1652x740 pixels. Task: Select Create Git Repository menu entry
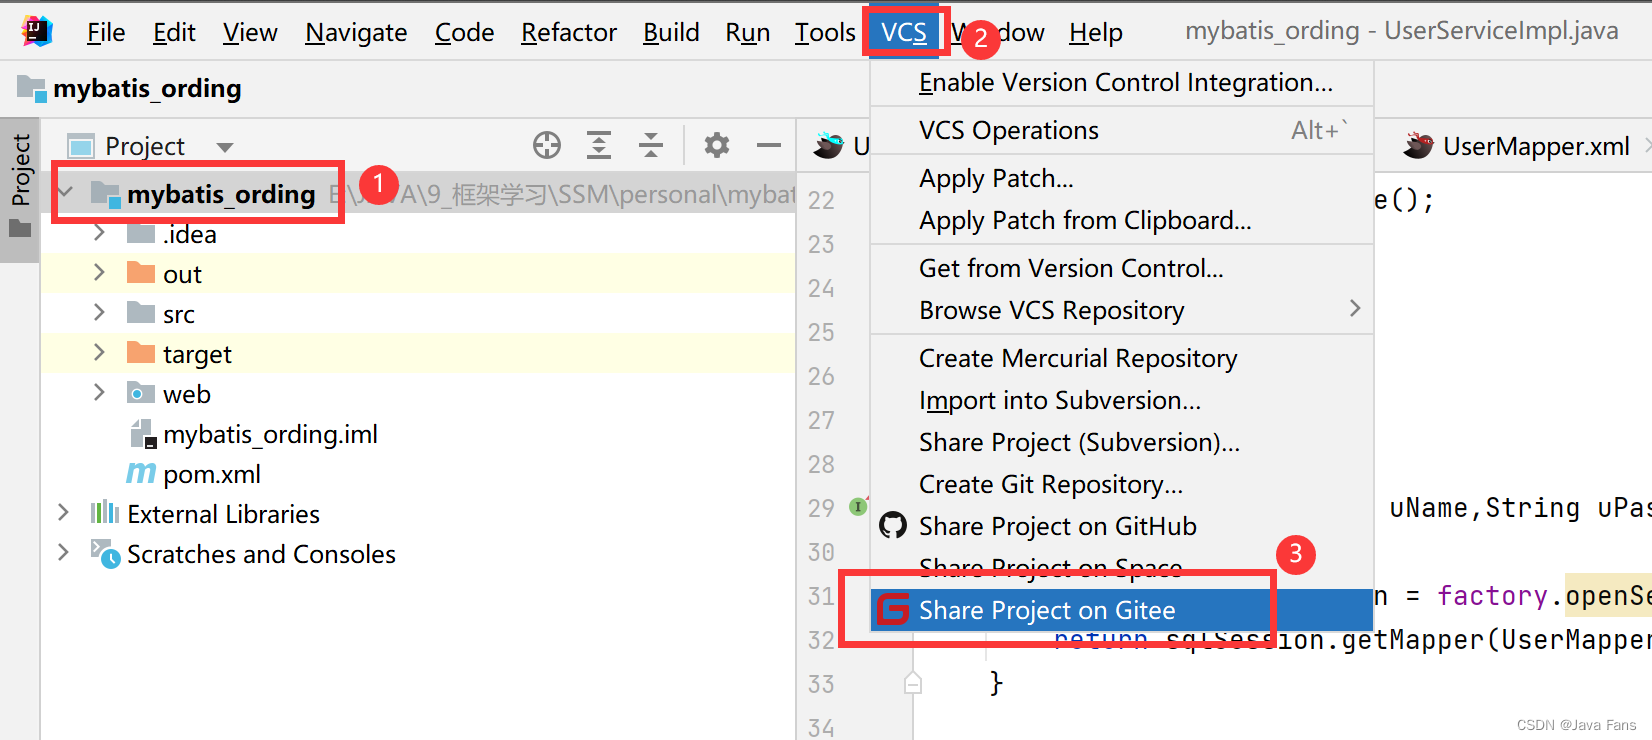pyautogui.click(x=1050, y=485)
